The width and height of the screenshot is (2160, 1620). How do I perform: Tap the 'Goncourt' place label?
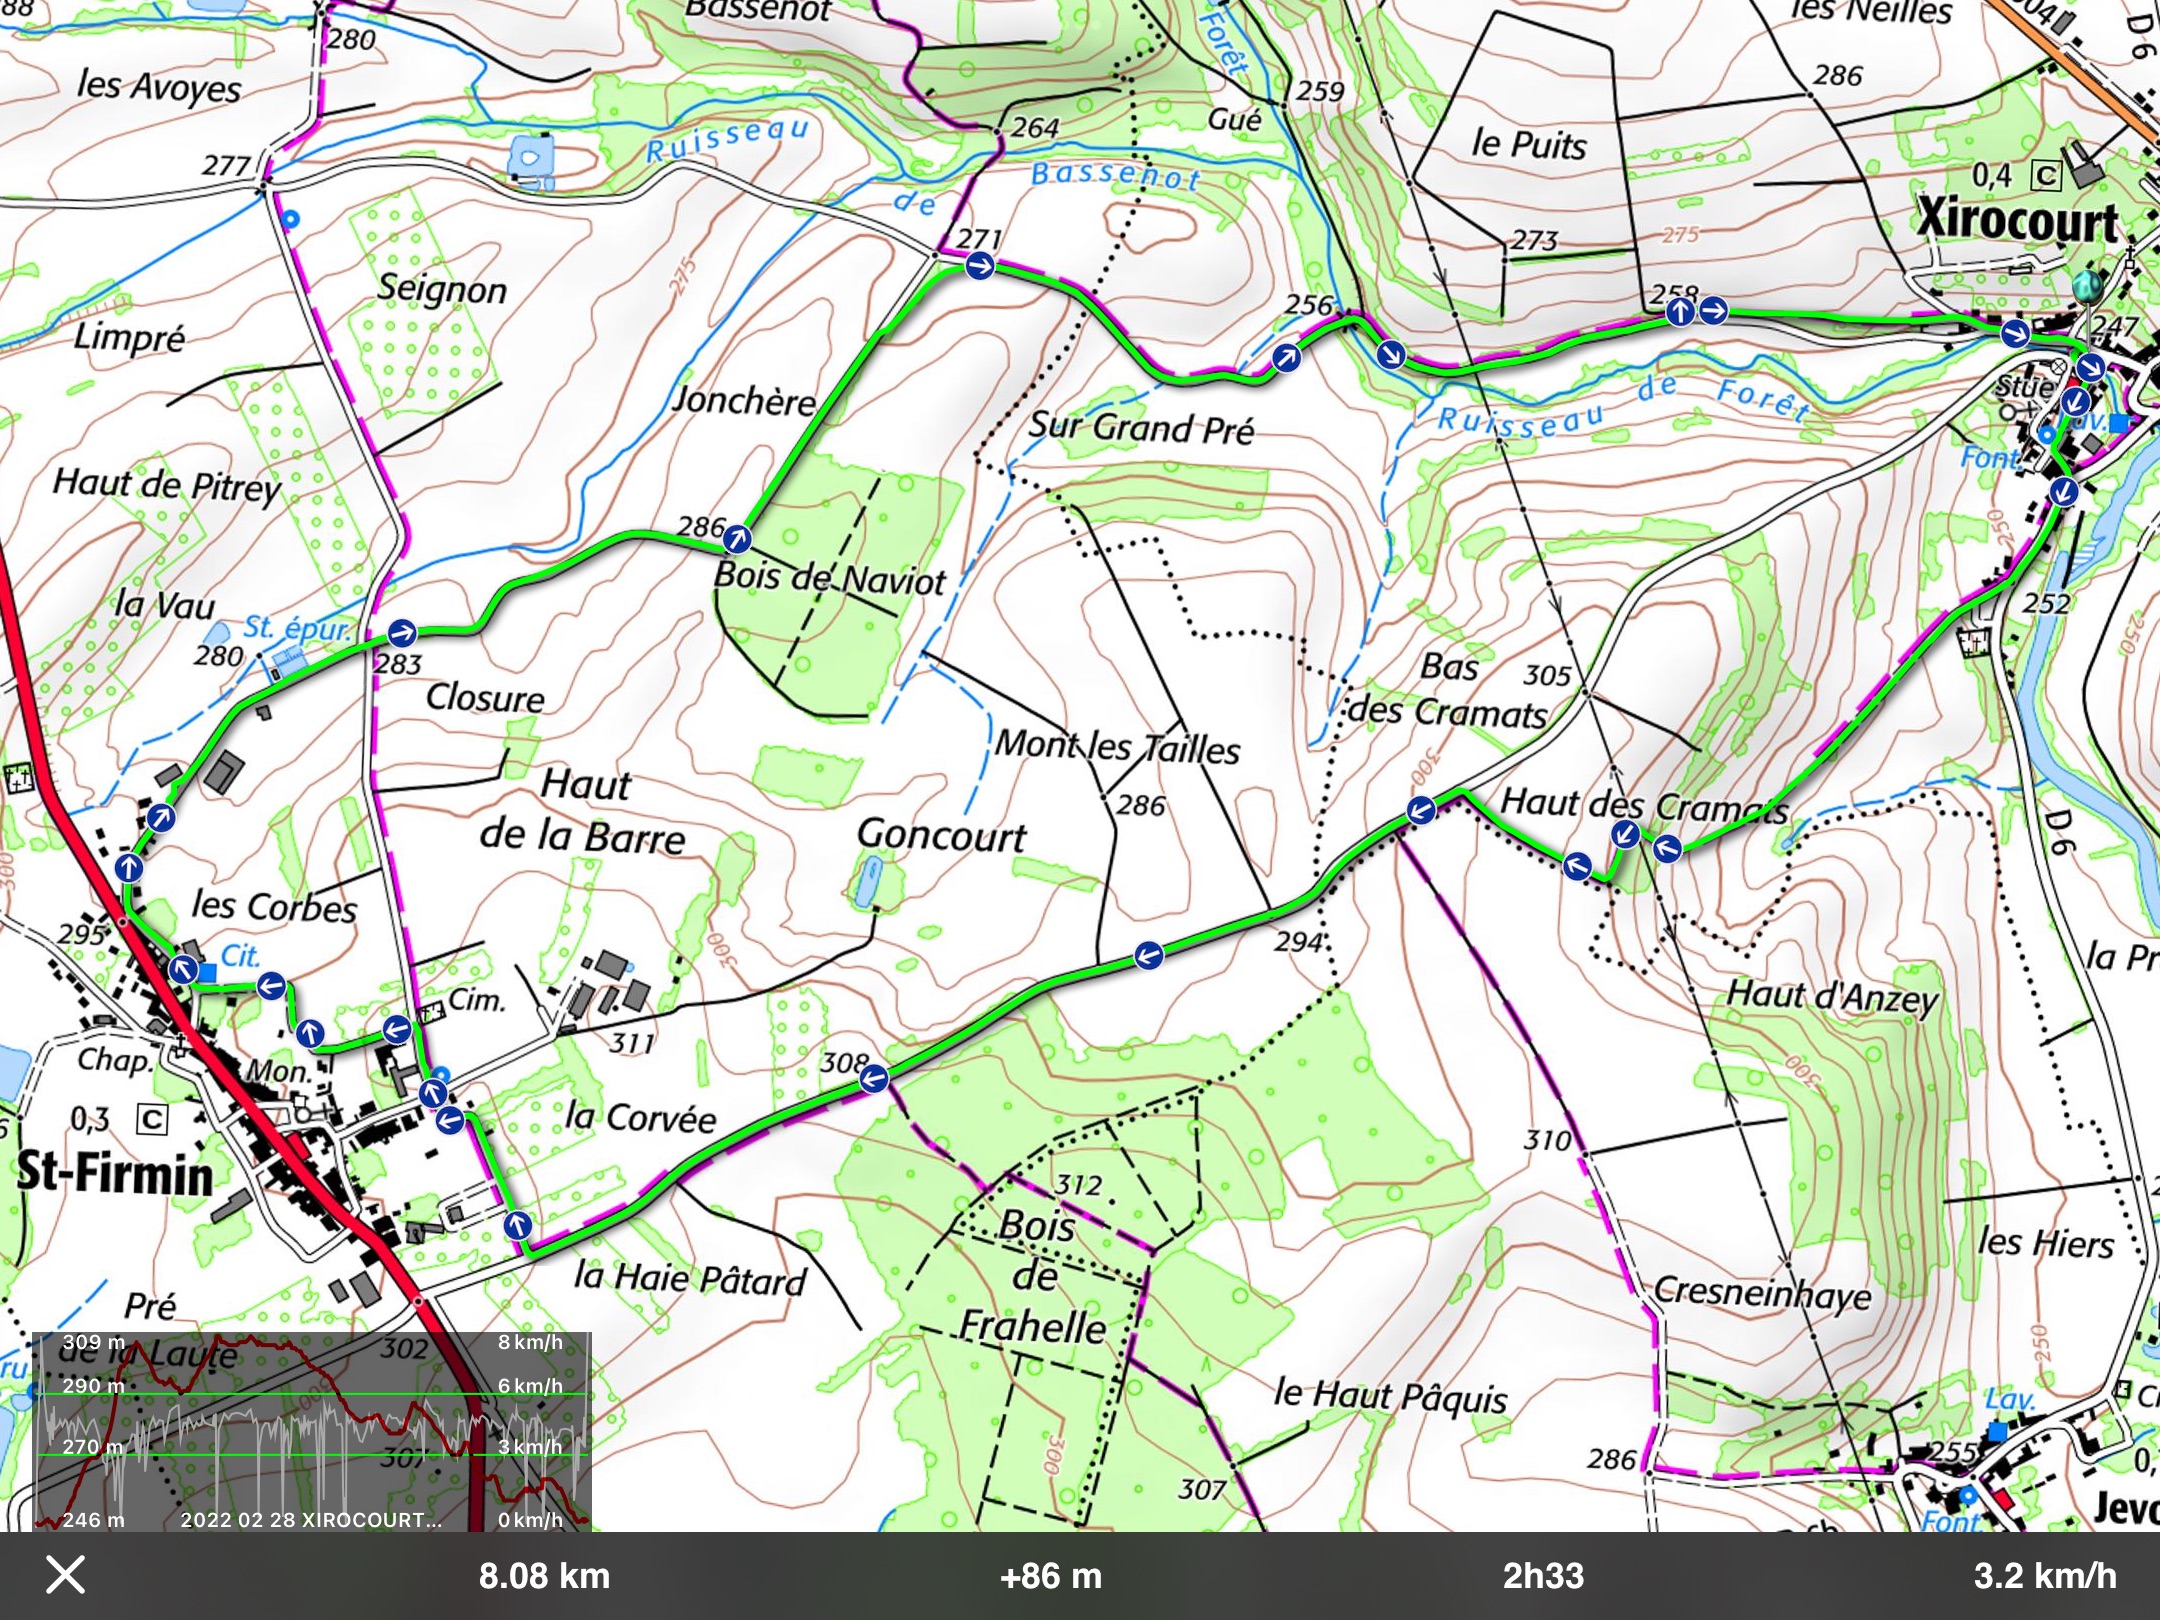click(x=942, y=835)
